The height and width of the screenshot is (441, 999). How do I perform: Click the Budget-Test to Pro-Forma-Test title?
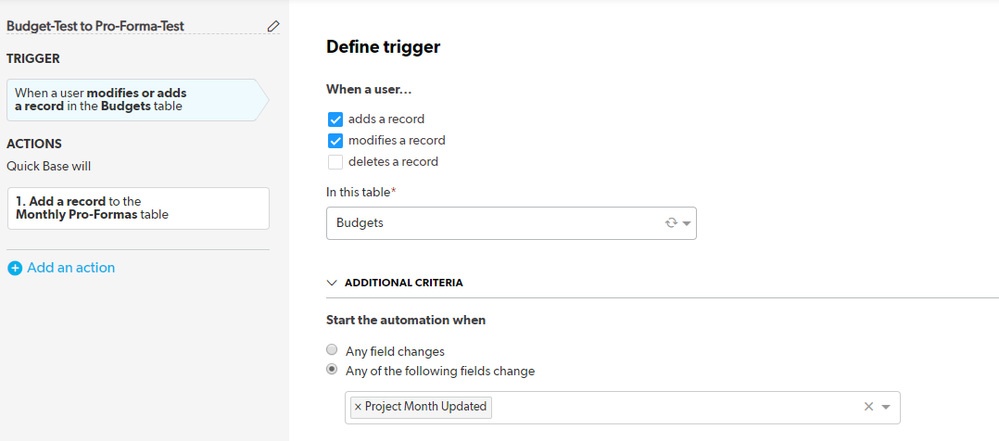(x=96, y=26)
